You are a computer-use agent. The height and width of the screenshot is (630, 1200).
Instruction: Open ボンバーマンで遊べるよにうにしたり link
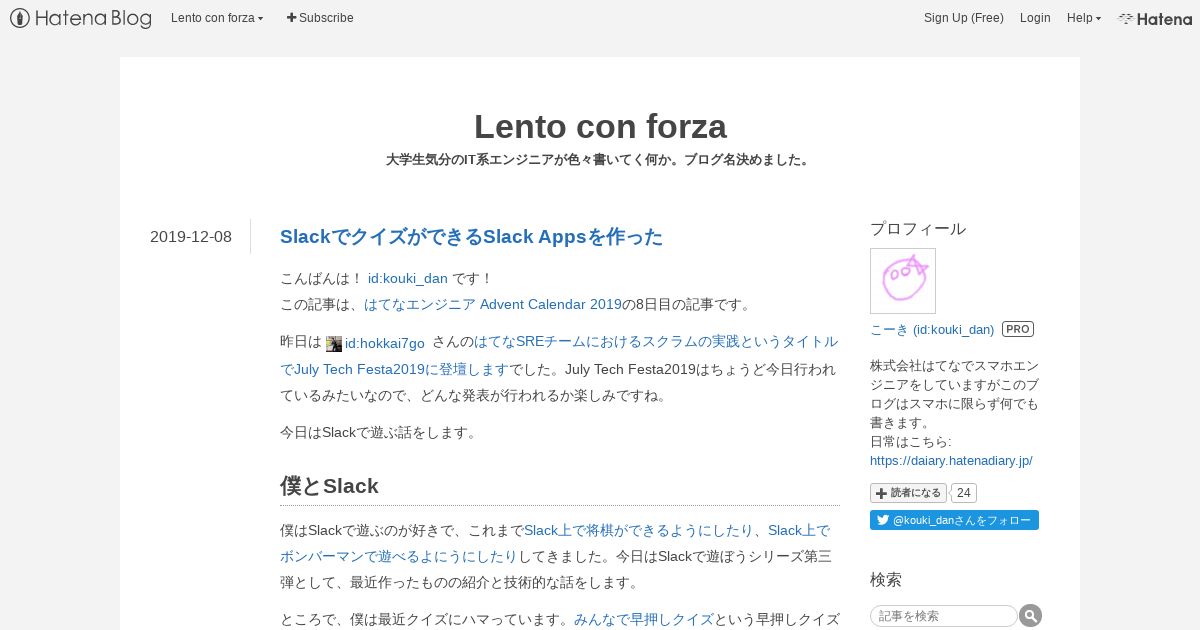point(398,556)
